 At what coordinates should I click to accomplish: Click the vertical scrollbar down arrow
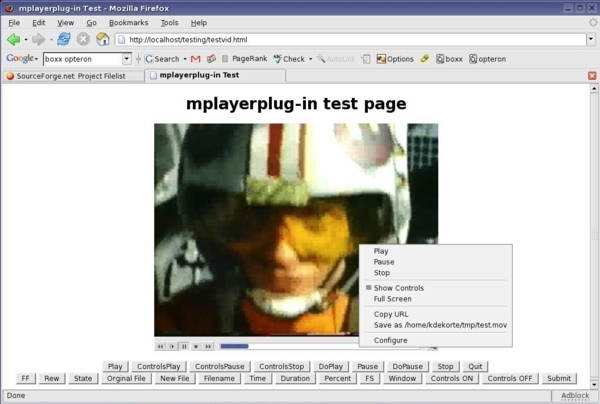pyautogui.click(x=594, y=384)
